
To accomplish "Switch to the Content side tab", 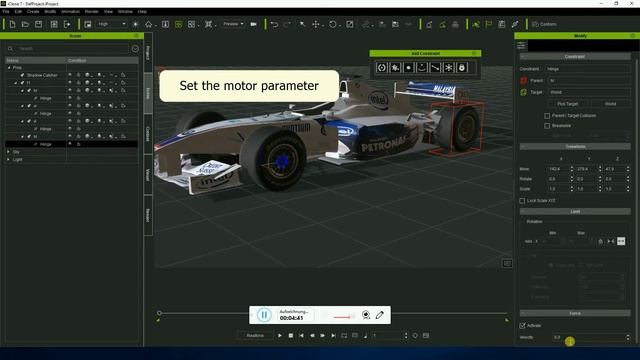I will [x=148, y=134].
